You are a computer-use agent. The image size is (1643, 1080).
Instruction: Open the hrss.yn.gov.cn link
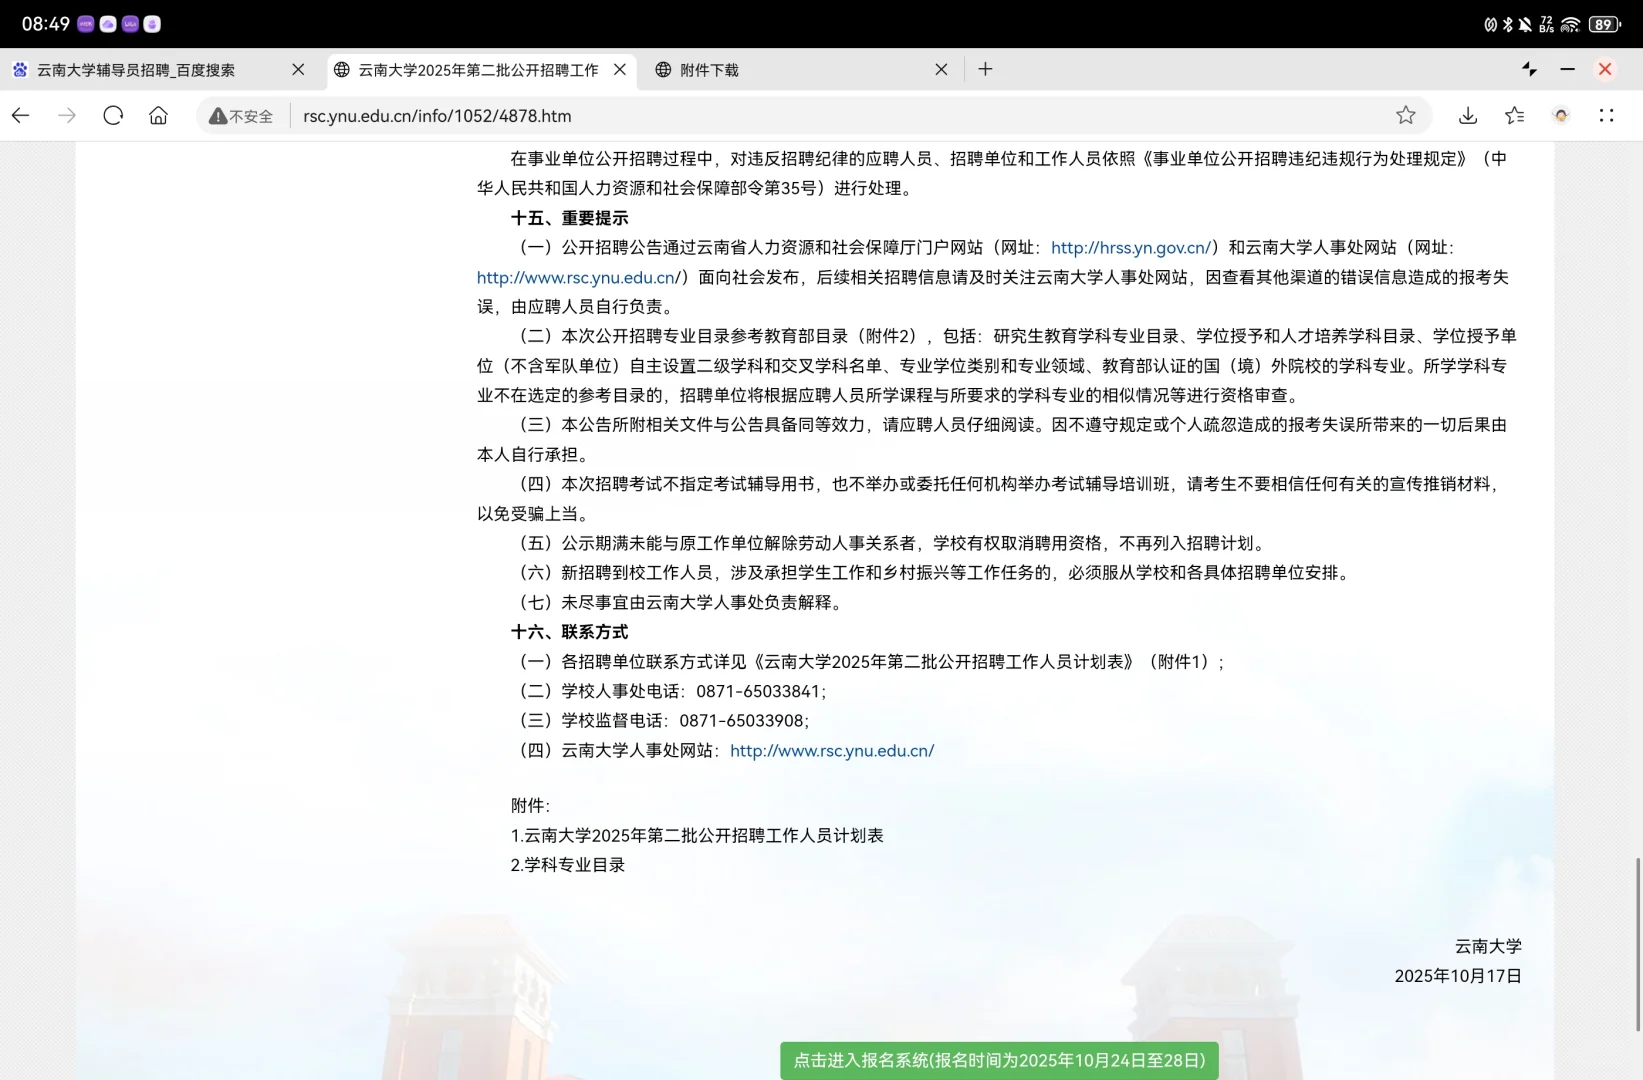click(x=1131, y=248)
